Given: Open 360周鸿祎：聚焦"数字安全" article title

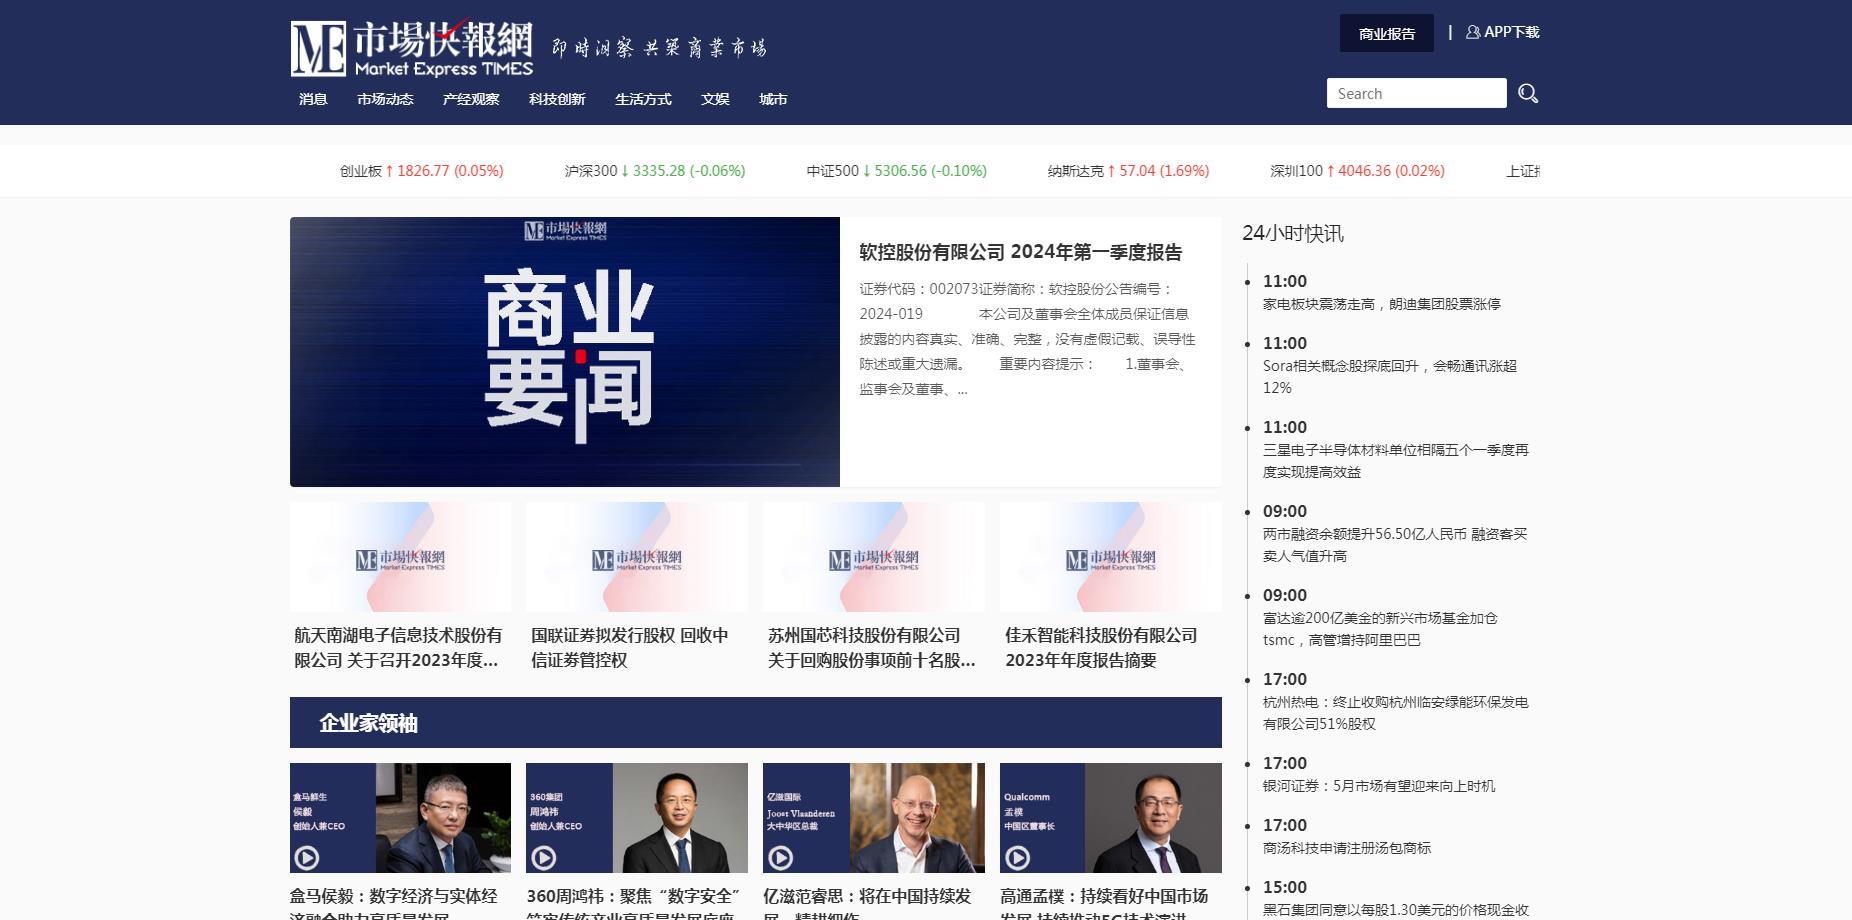Looking at the screenshot, I should click(633, 904).
